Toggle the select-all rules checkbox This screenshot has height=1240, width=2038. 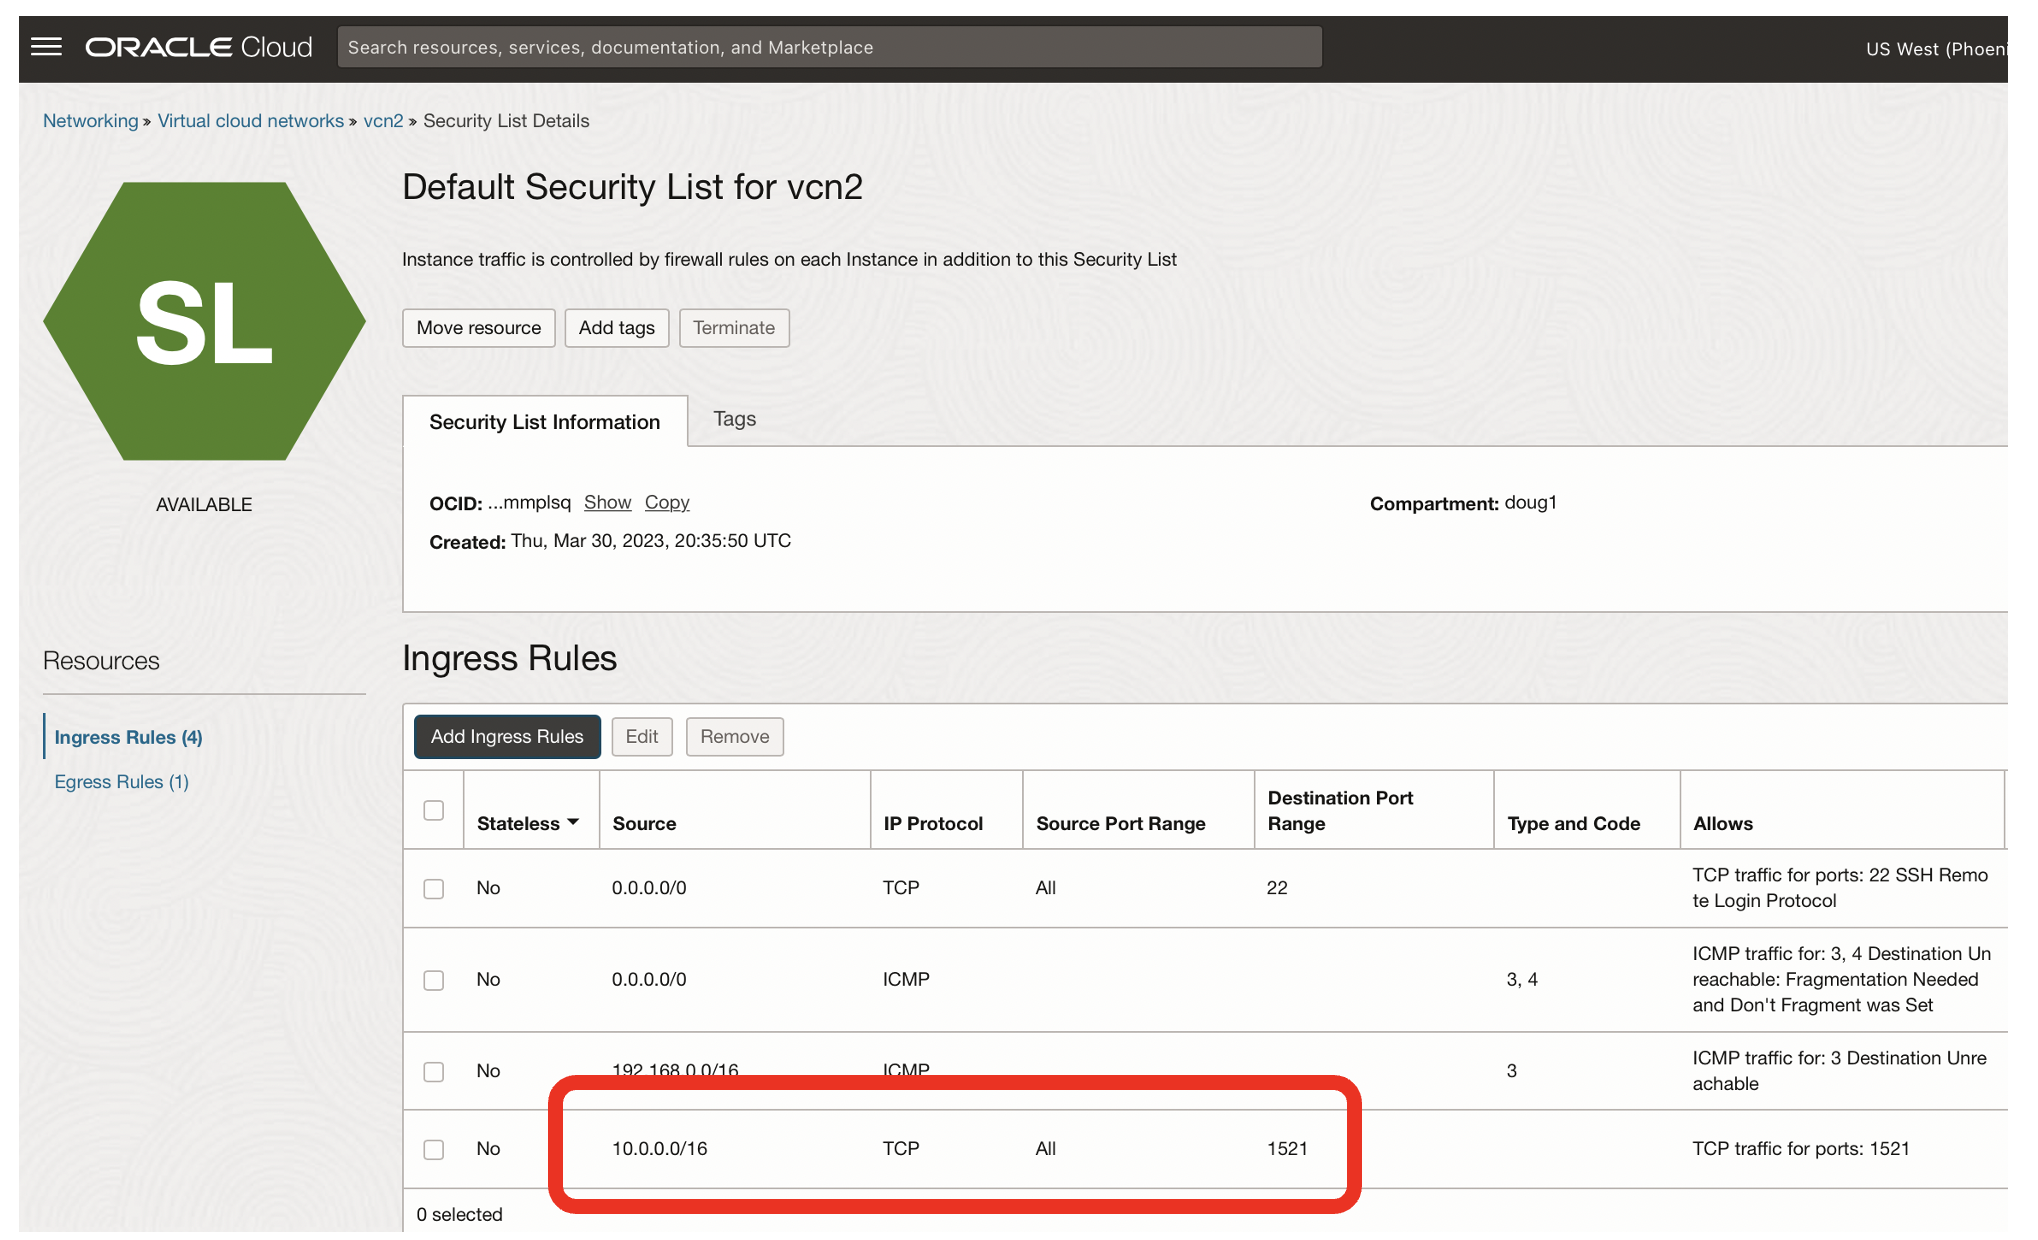tap(433, 810)
